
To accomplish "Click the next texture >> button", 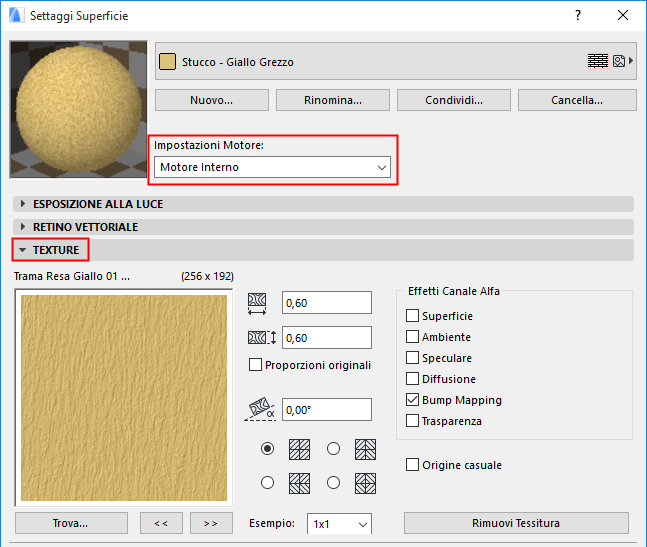I will coord(211,523).
